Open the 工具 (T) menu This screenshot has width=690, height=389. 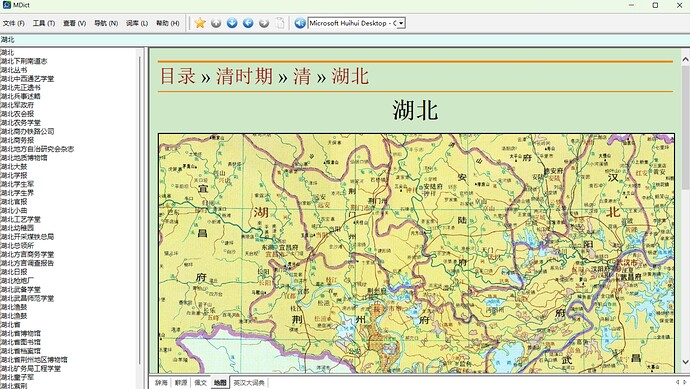click(44, 23)
